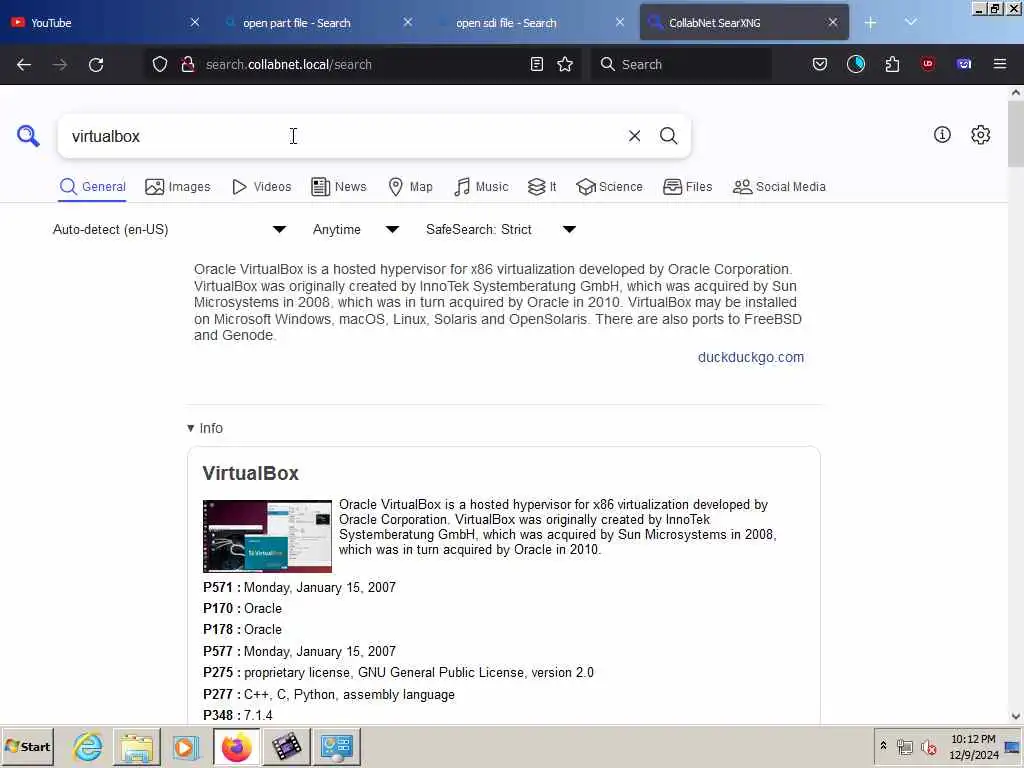The height and width of the screenshot is (768, 1024).
Task: Select the Music search category
Action: [481, 187]
